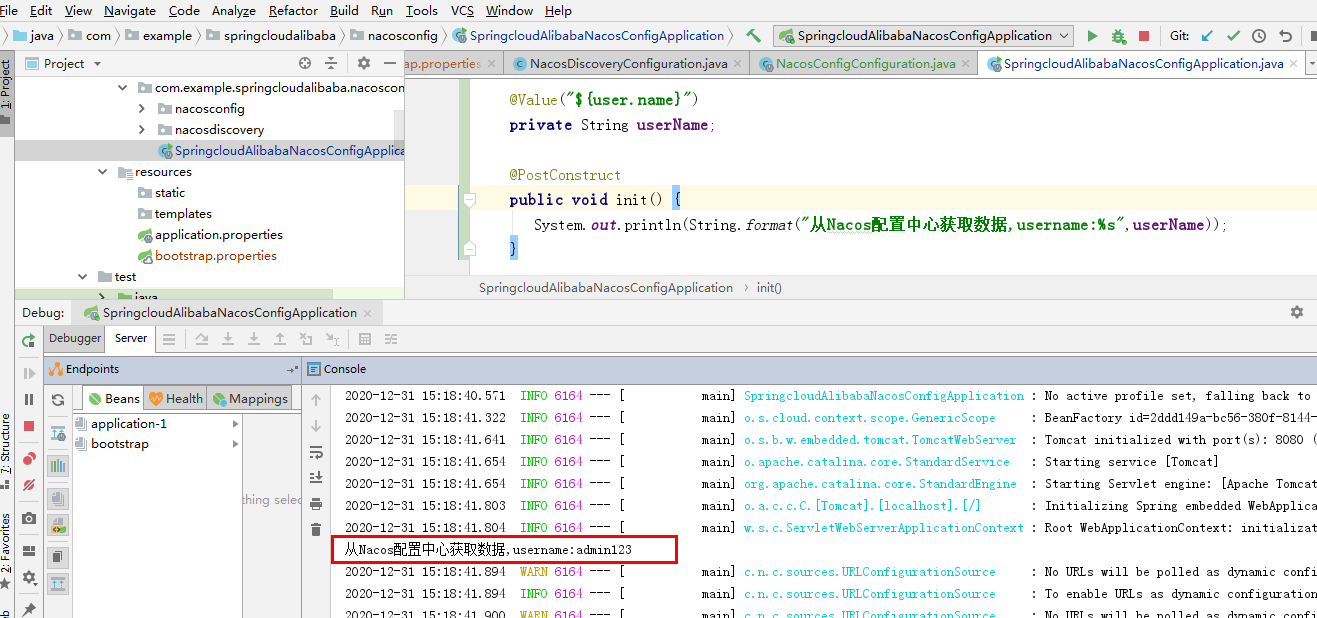Open the Analyze menu
This screenshot has height=618, width=1317.
pyautogui.click(x=234, y=11)
